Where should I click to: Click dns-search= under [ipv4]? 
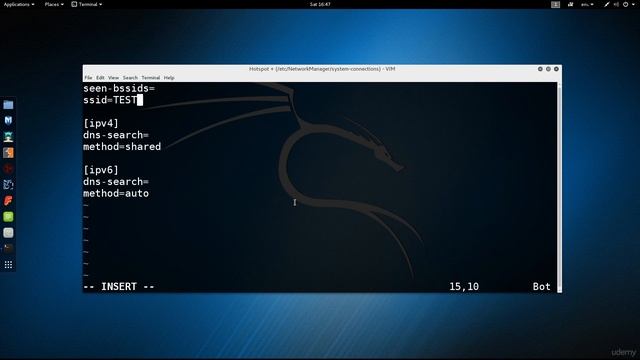coord(116,135)
